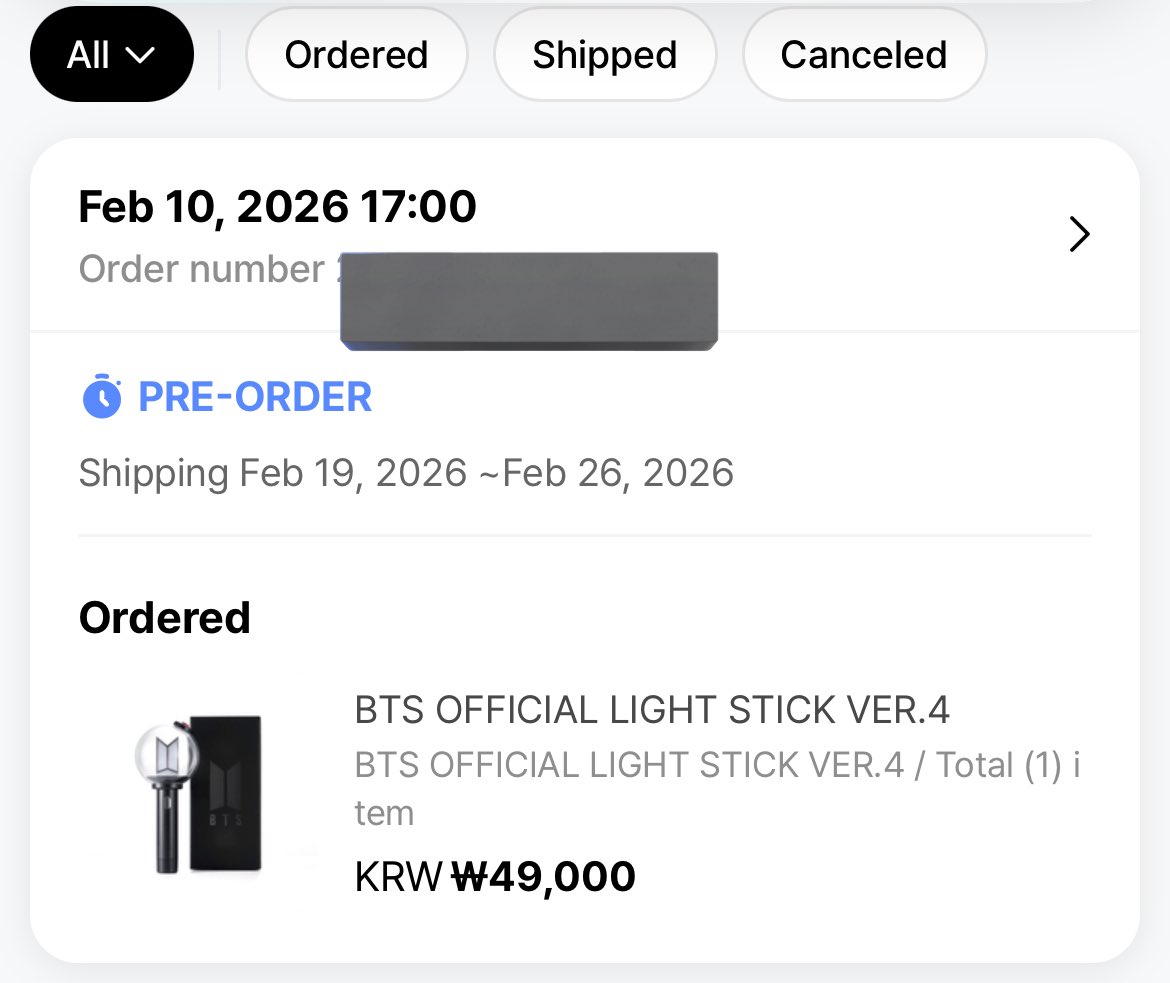This screenshot has height=983, width=1170.
Task: Select the Canceled filter chip
Action: coord(864,54)
